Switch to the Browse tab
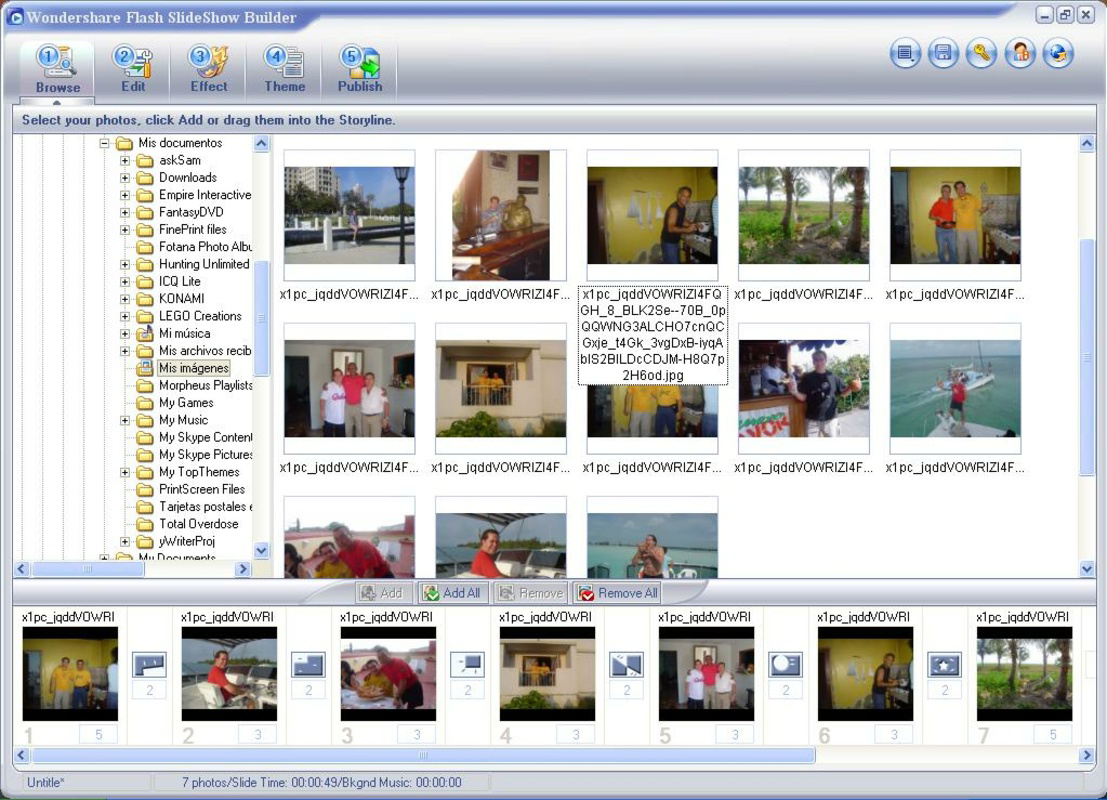Viewport: 1107px width, 800px height. (57, 63)
